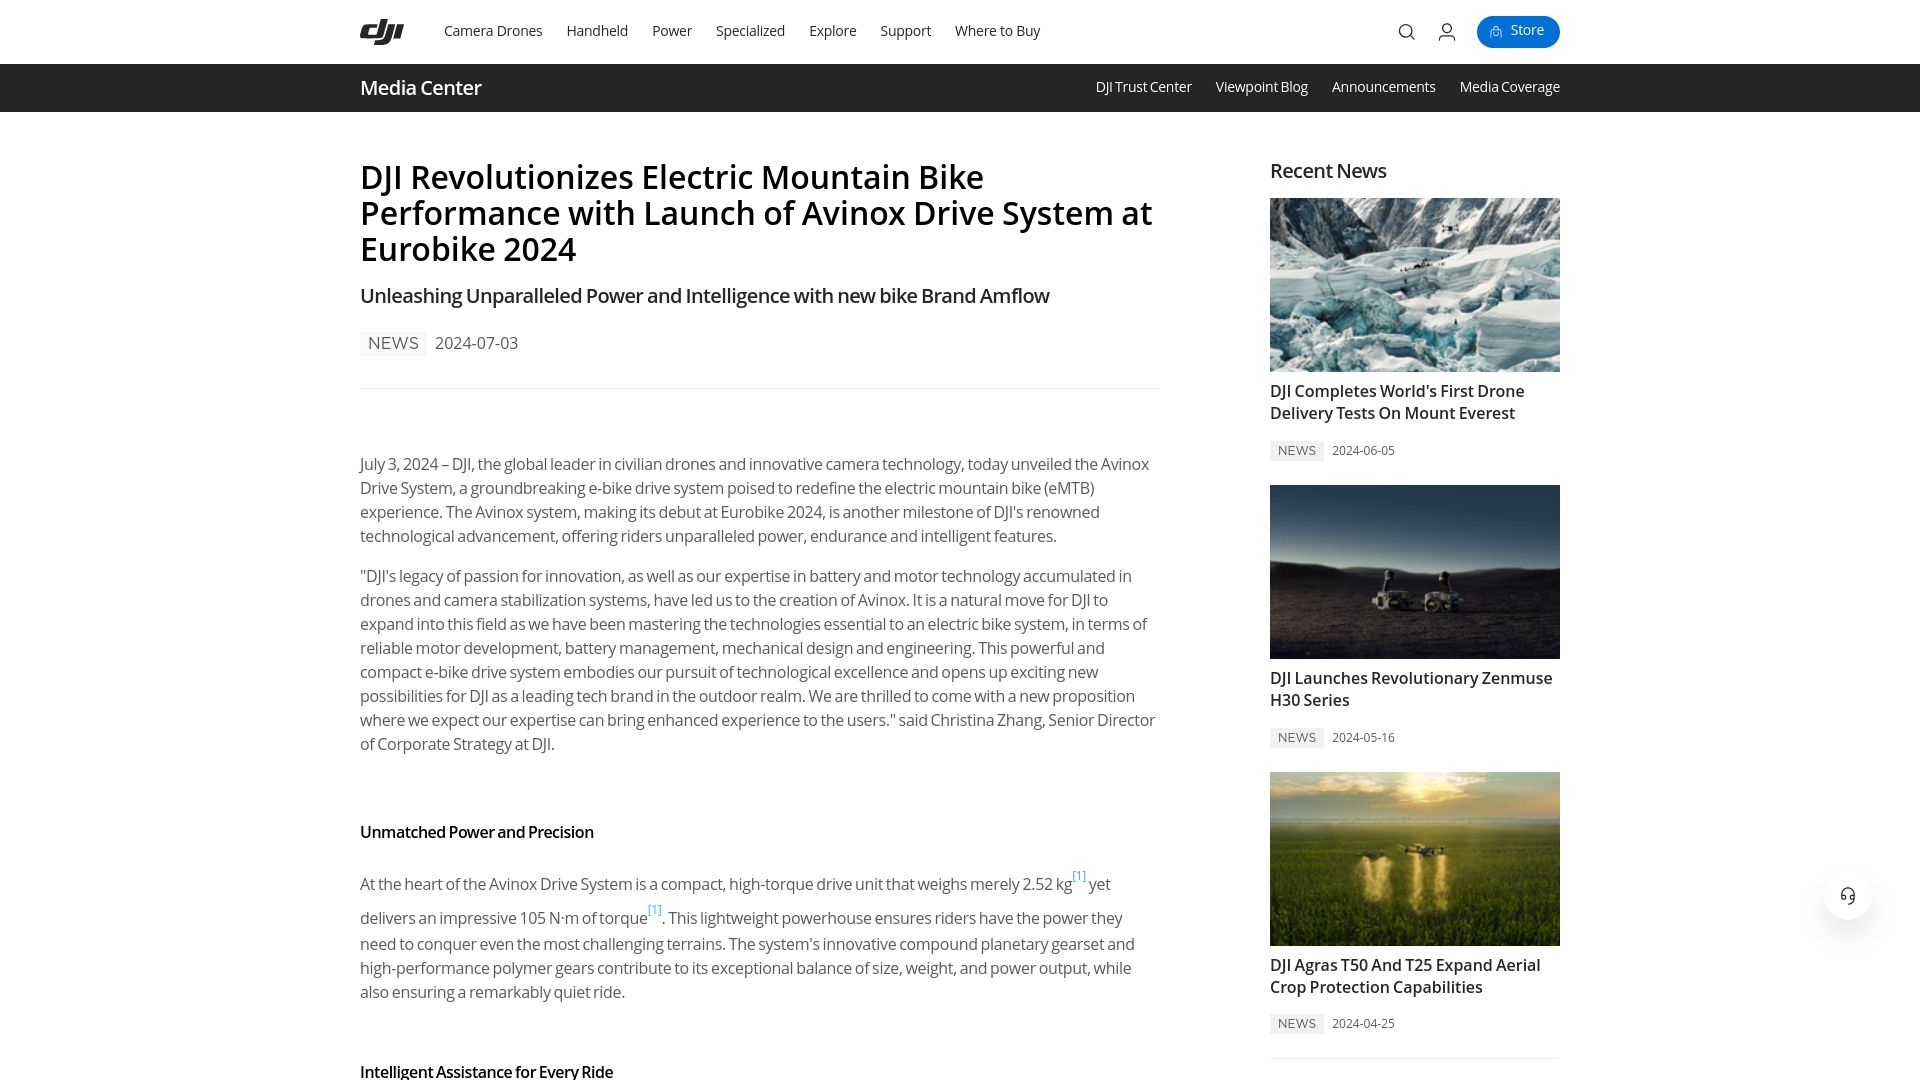Click Zenmuse H30 night thumbnail
This screenshot has height=1080, width=1920.
click(1414, 572)
